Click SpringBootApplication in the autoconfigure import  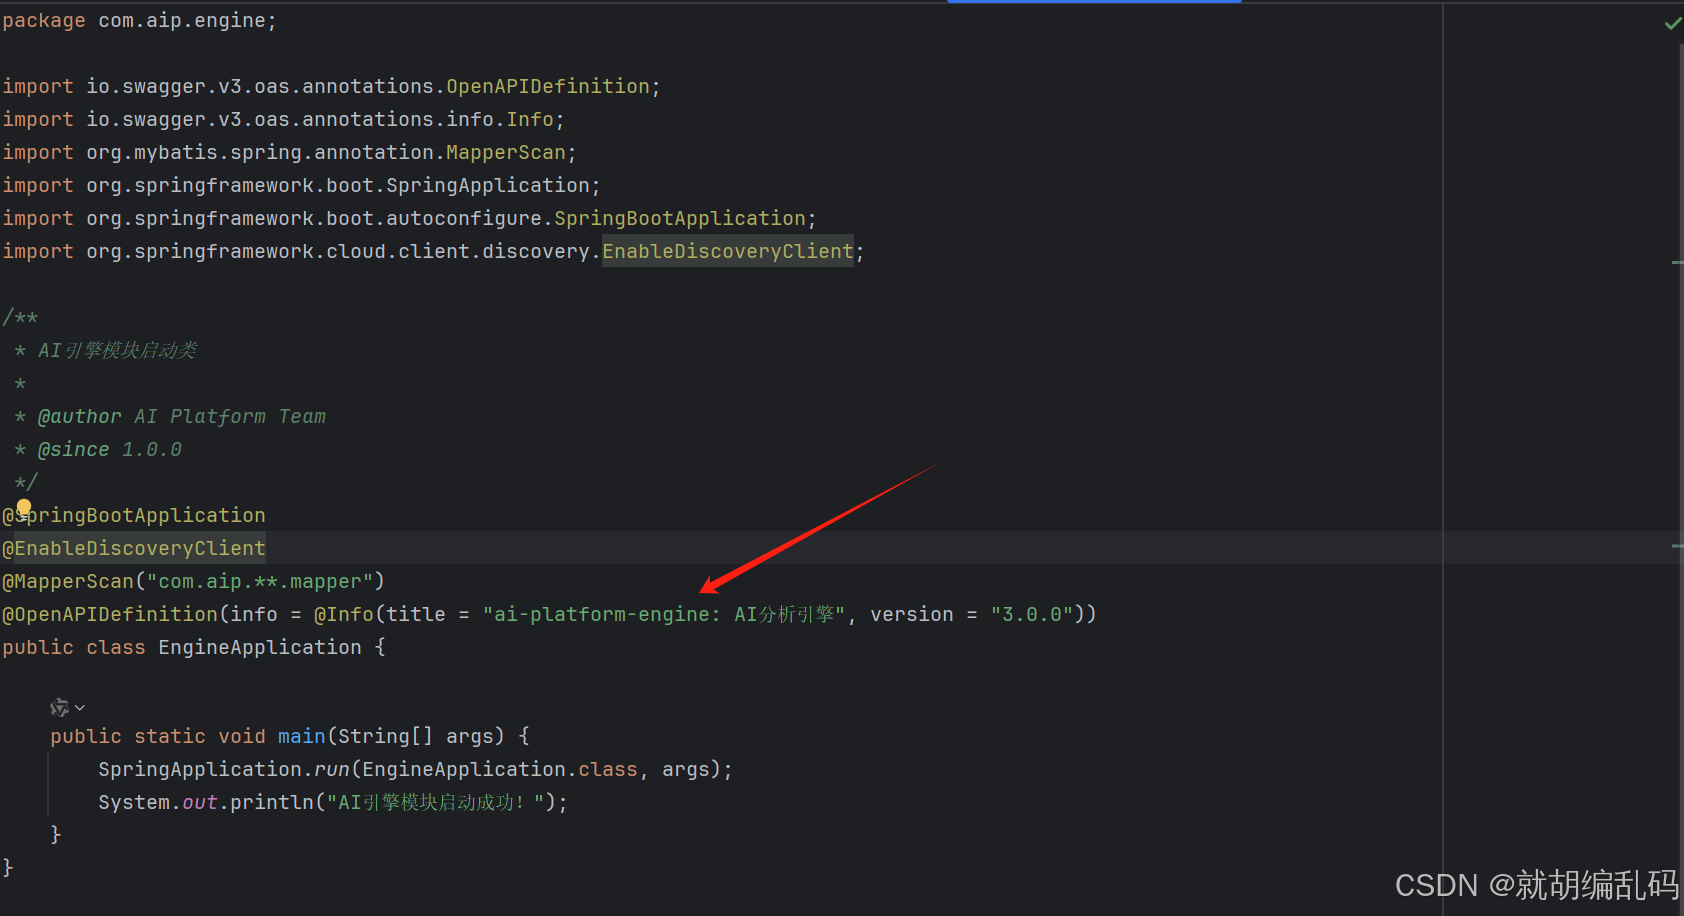(680, 218)
